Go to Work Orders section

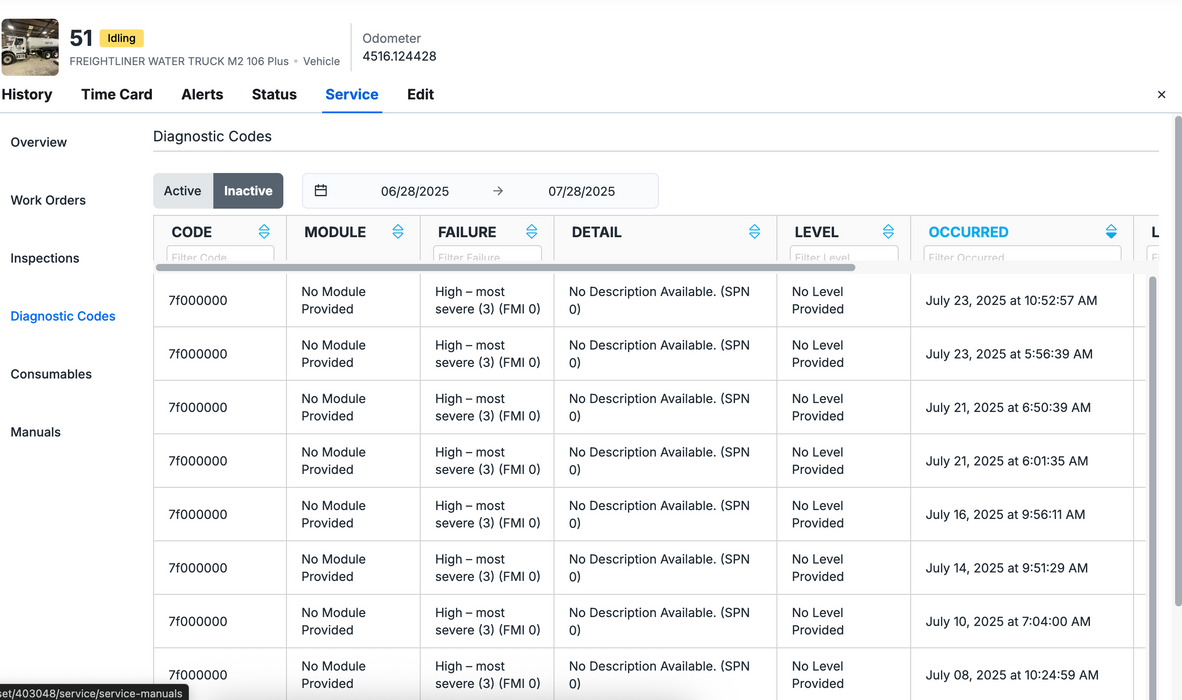coord(48,200)
